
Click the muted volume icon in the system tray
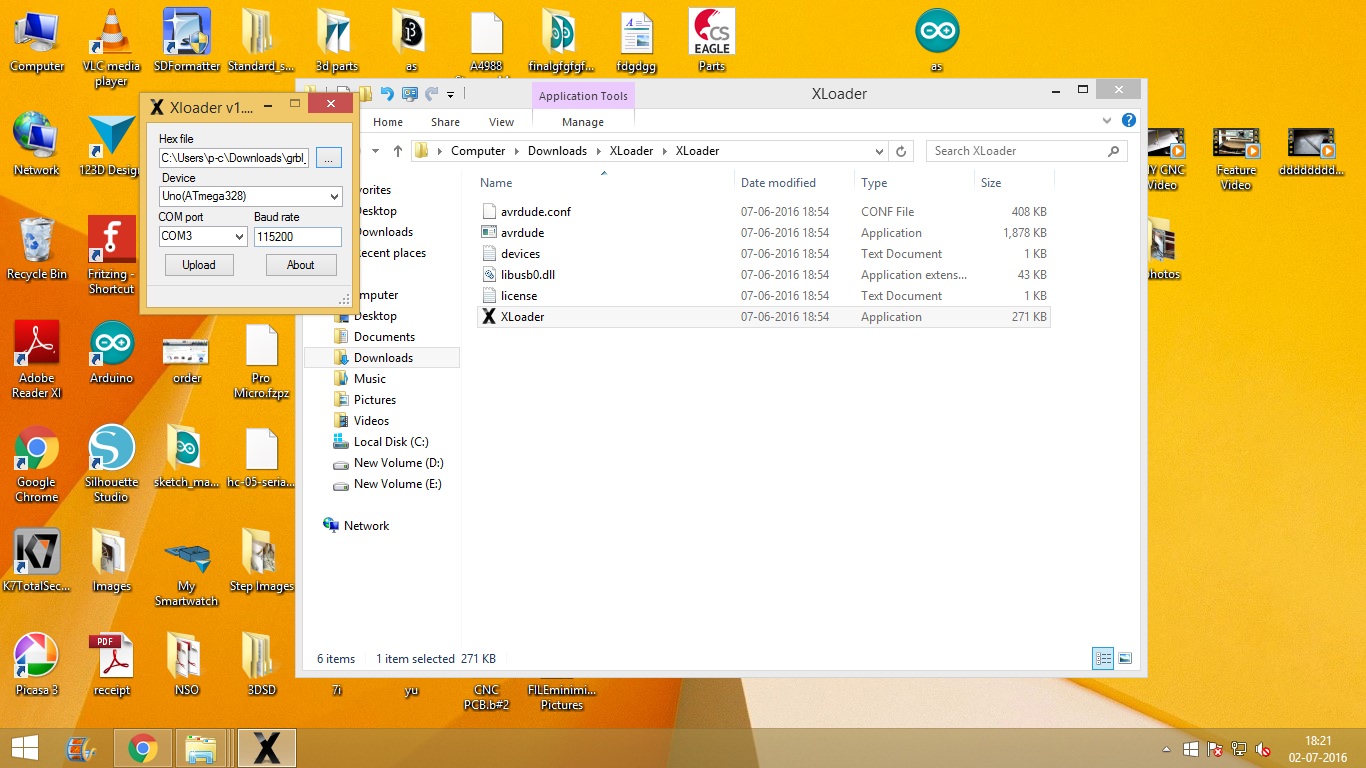coord(1263,749)
